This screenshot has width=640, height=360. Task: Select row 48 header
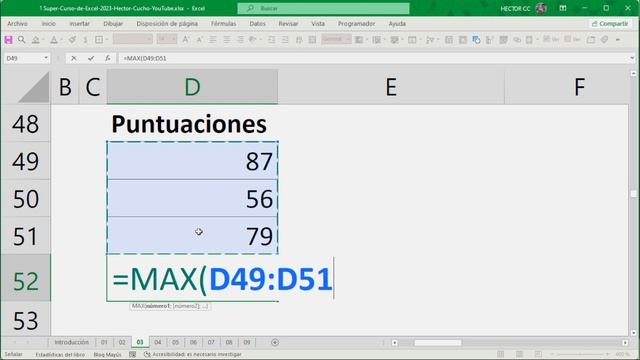coord(26,124)
